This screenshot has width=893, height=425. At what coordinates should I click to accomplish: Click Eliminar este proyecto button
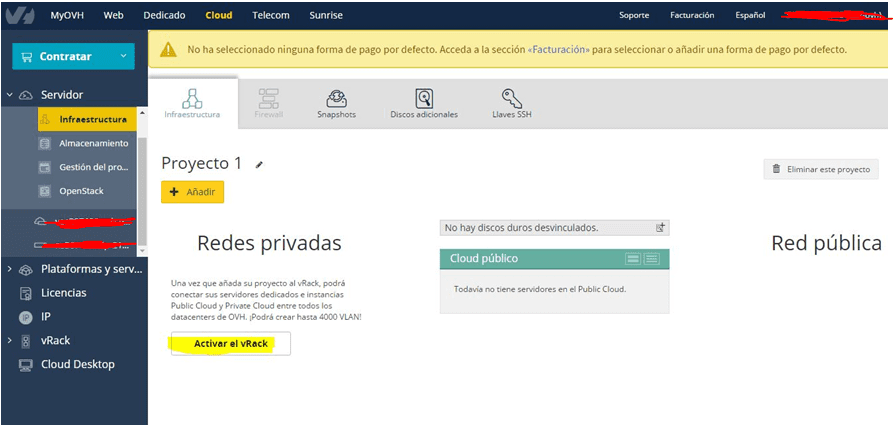pos(821,169)
